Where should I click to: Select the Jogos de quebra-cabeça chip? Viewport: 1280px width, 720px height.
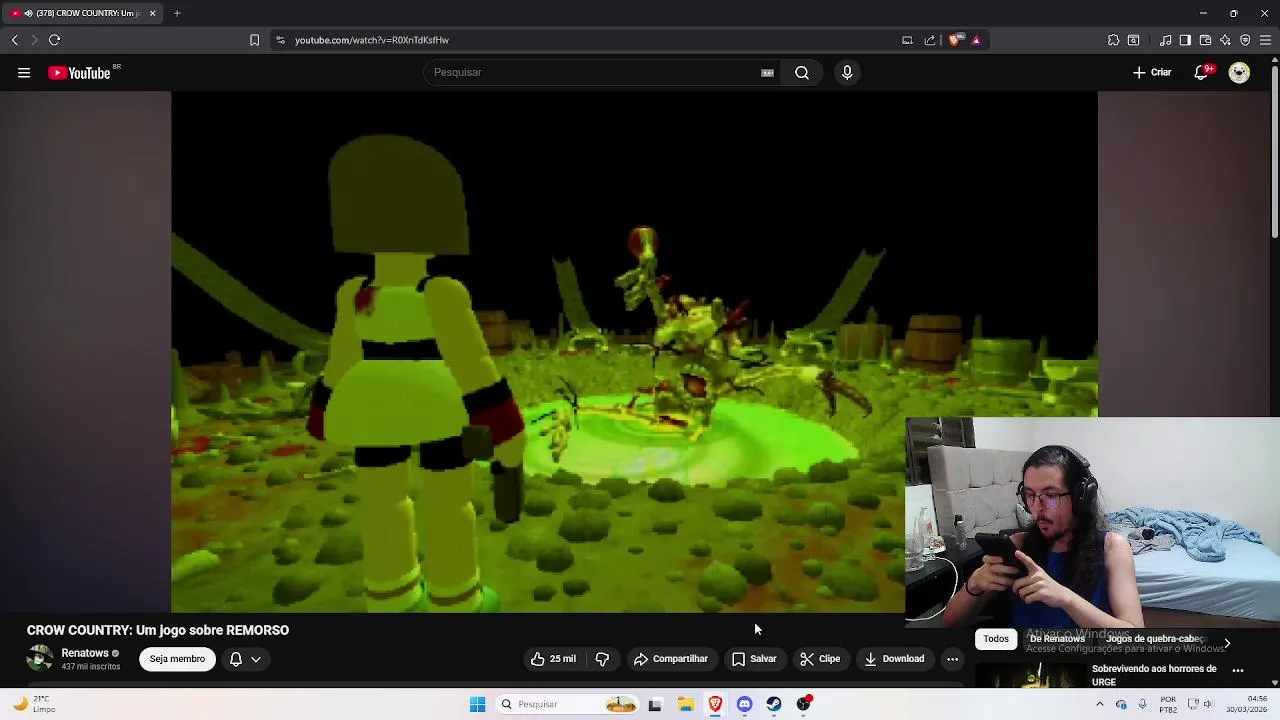tap(1158, 639)
